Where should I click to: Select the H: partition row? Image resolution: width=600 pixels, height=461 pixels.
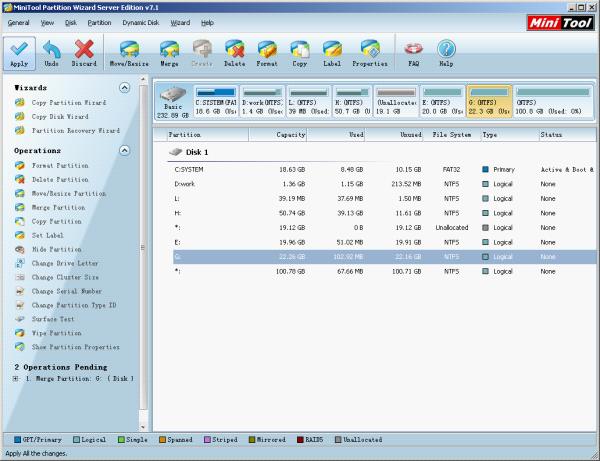click(383, 213)
